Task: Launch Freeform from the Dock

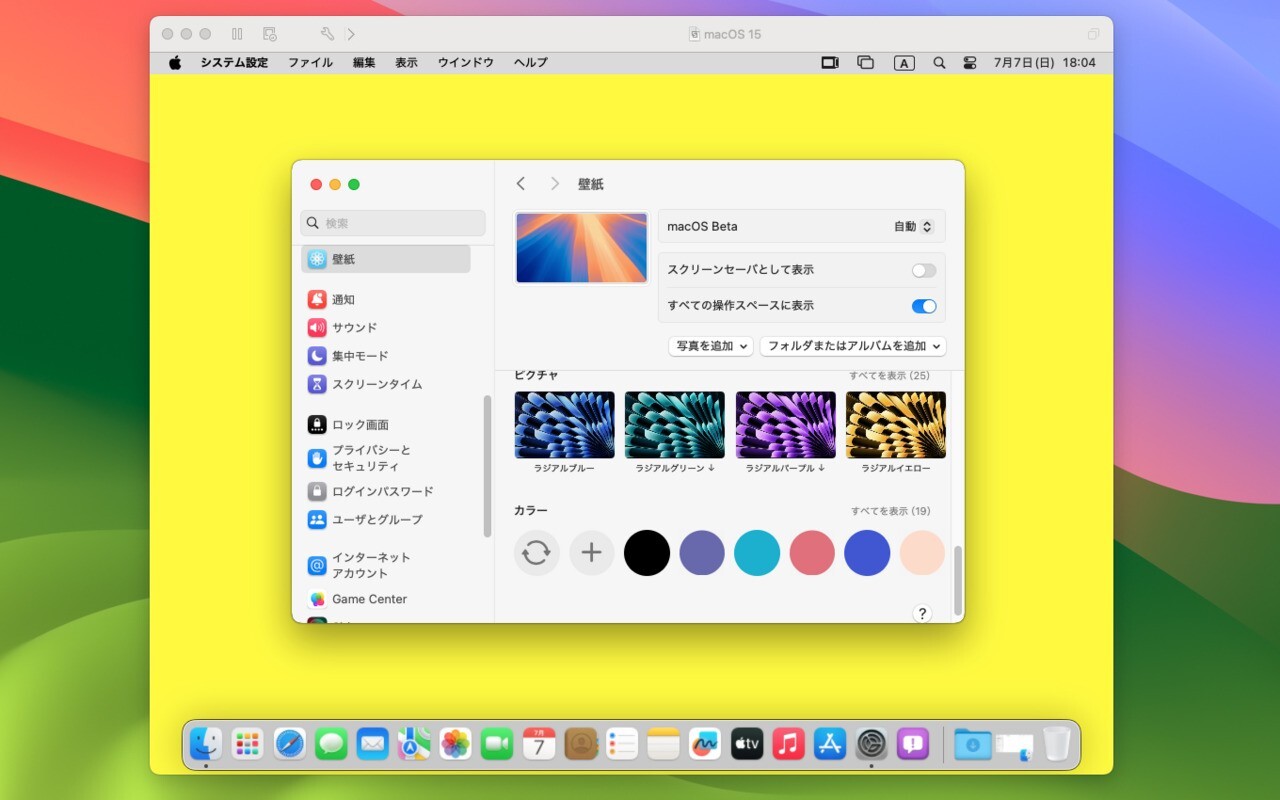Action: pos(705,743)
